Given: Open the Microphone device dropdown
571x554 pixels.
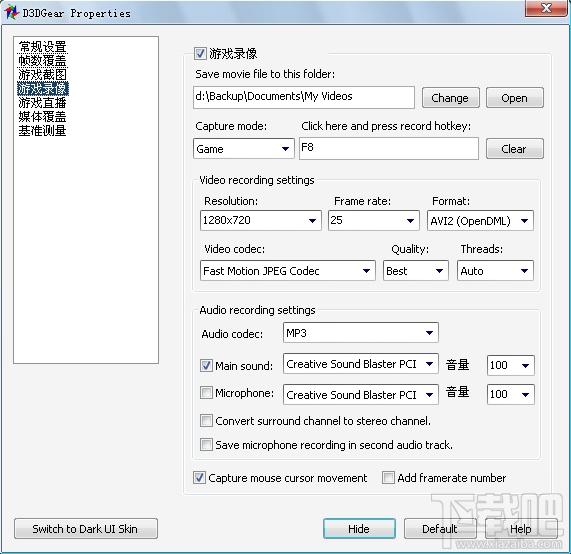Looking at the screenshot, I should (361, 394).
